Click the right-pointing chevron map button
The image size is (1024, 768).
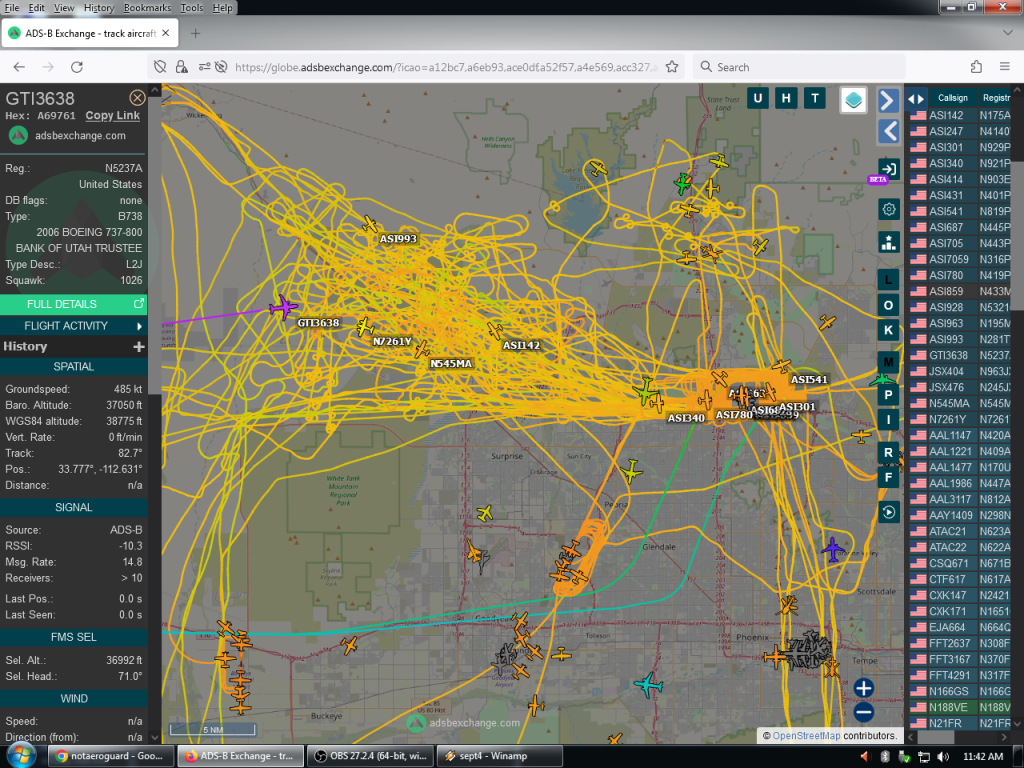(x=887, y=101)
